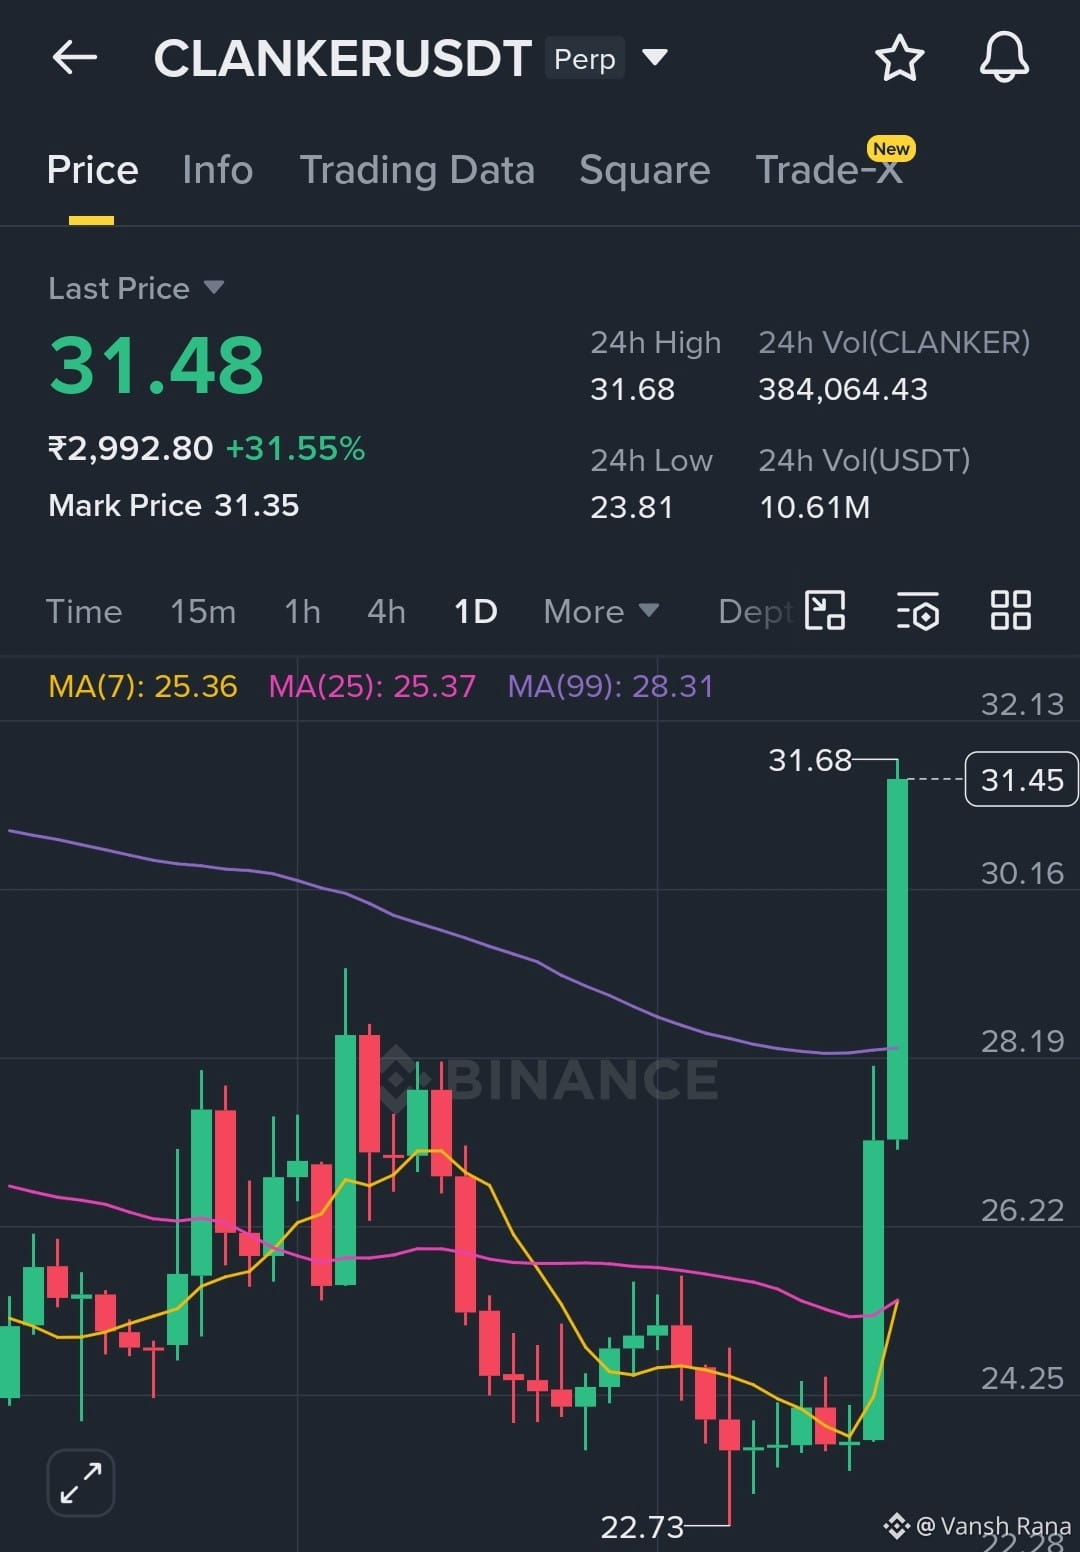
Task: Select the Time chart interval
Action: 84,611
